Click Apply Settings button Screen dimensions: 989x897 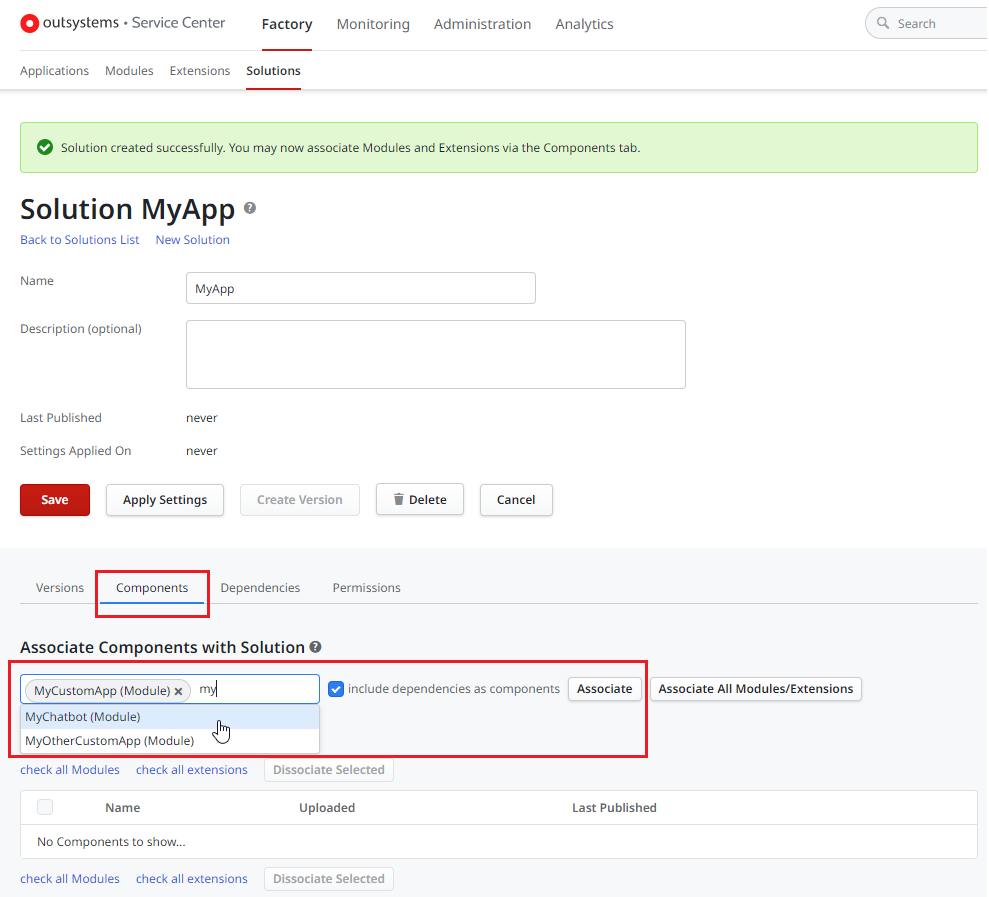click(x=165, y=500)
